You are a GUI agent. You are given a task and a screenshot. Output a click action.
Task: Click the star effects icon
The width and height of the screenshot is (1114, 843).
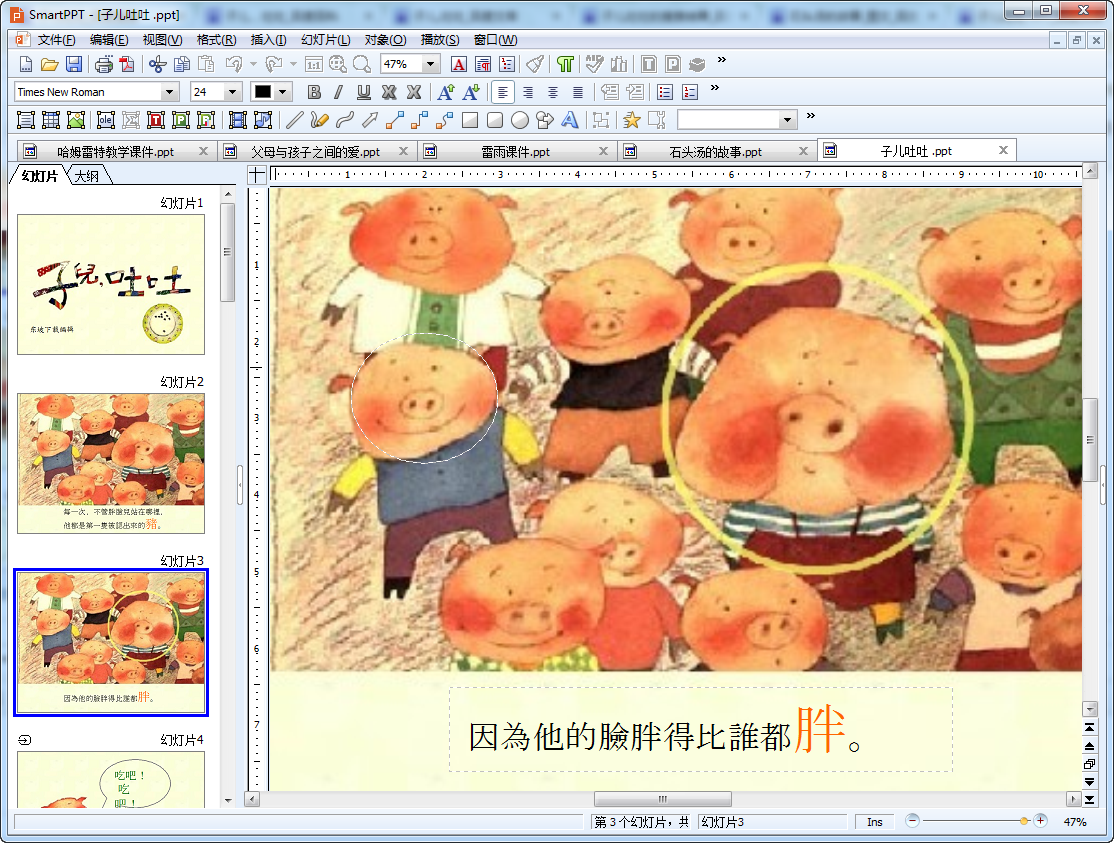pos(631,120)
